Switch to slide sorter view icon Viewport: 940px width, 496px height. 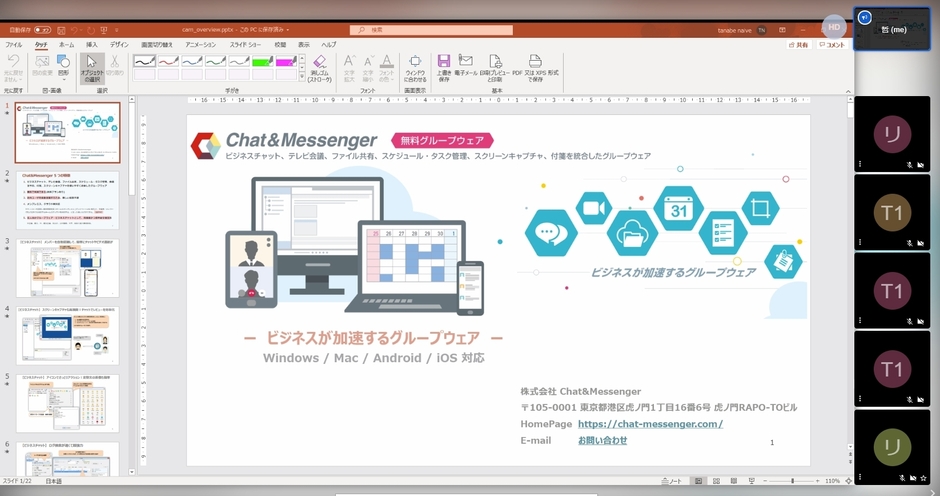tap(716, 481)
